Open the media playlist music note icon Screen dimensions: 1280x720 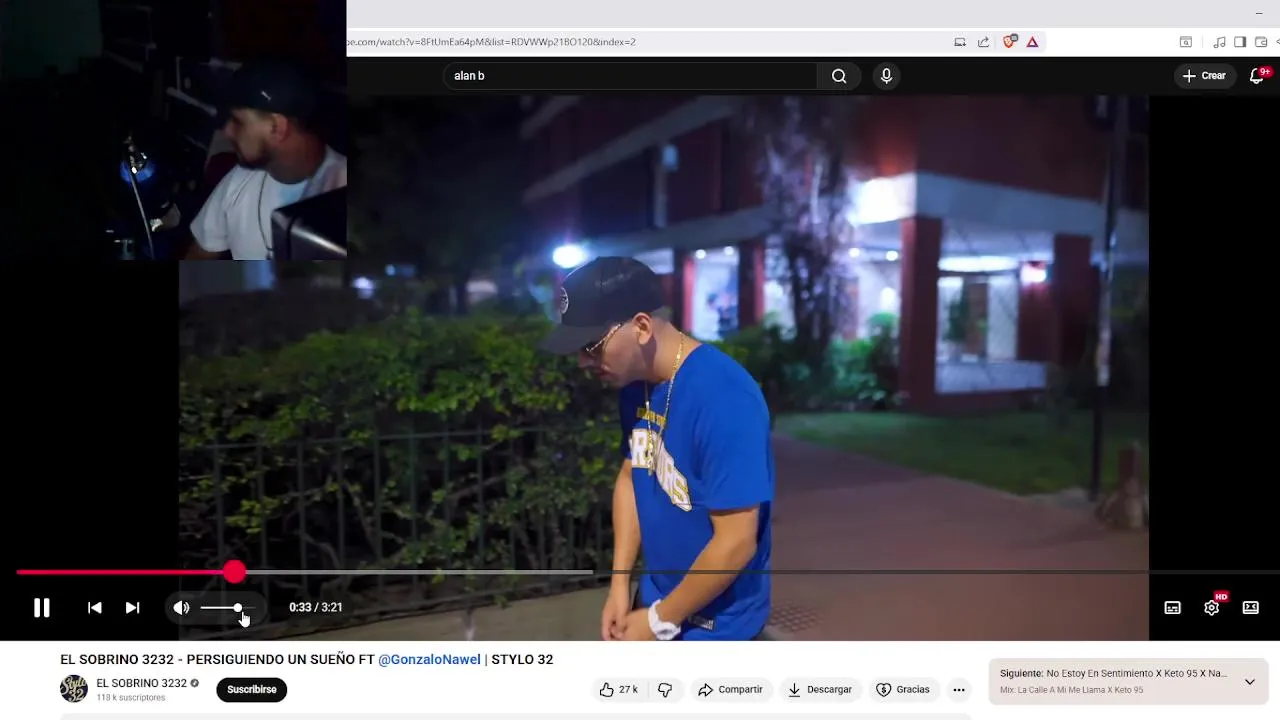coord(1219,42)
